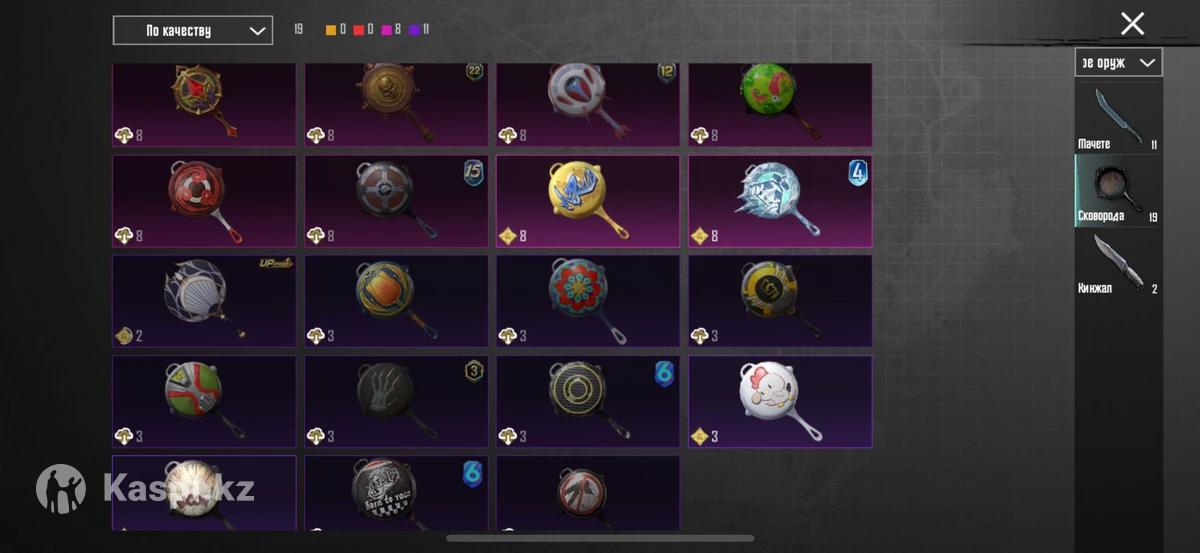The image size is (1200, 553).
Task: Click the pink quality count indicator
Action: click(390, 30)
